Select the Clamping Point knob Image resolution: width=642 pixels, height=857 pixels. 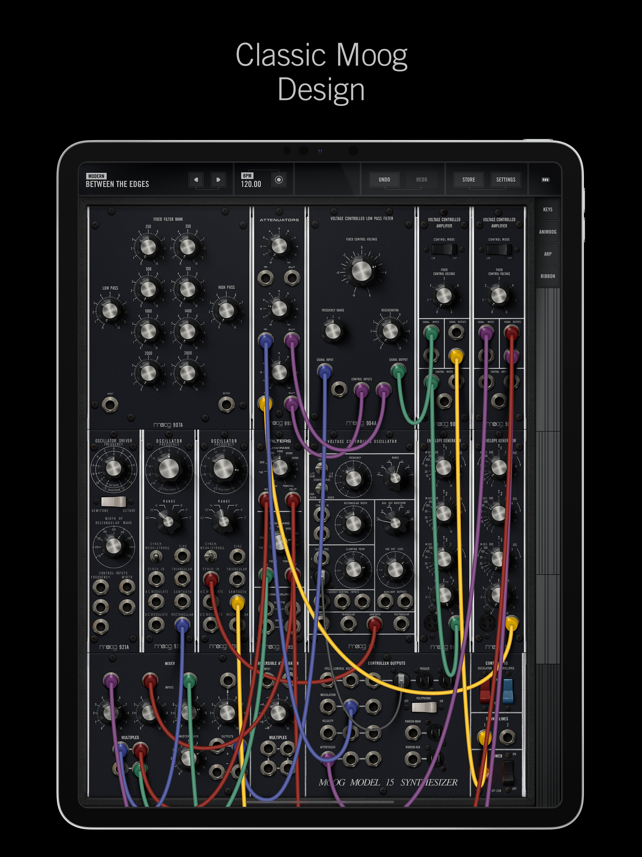(353, 568)
